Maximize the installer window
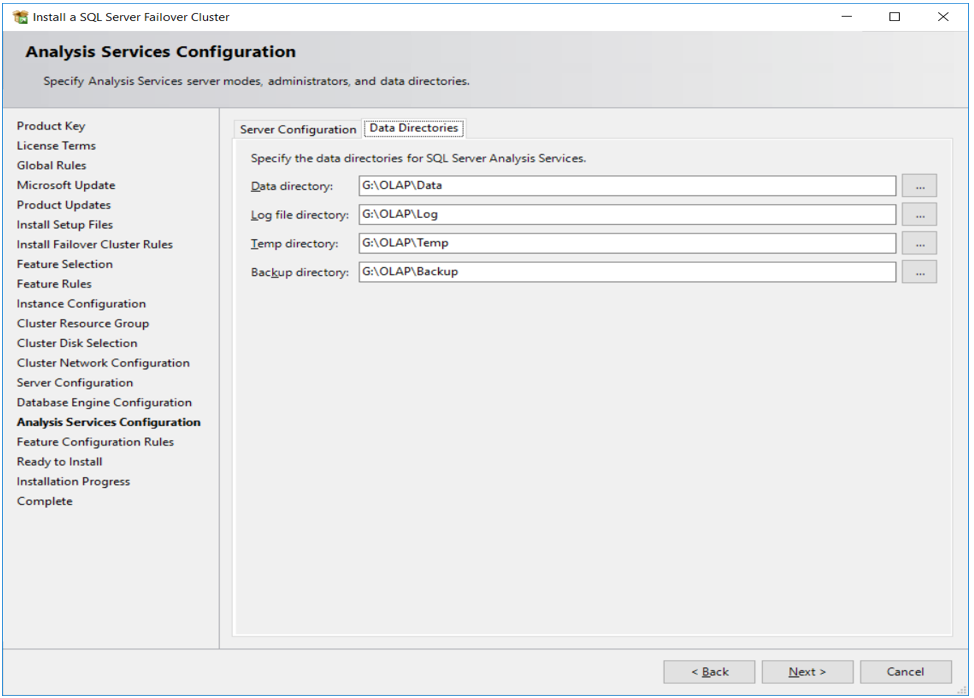Image resolution: width=974 pixels, height=698 pixels. (x=894, y=17)
